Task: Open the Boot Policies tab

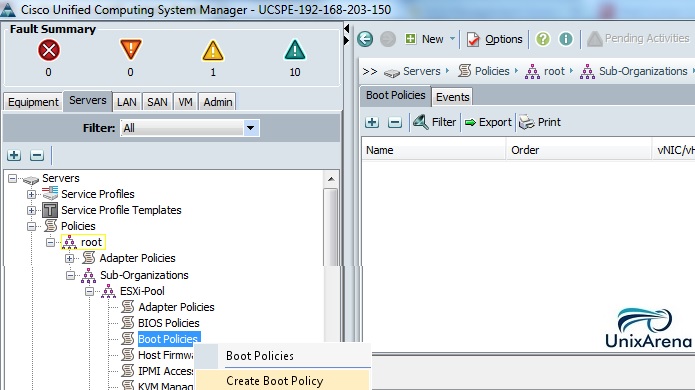Action: click(x=395, y=95)
